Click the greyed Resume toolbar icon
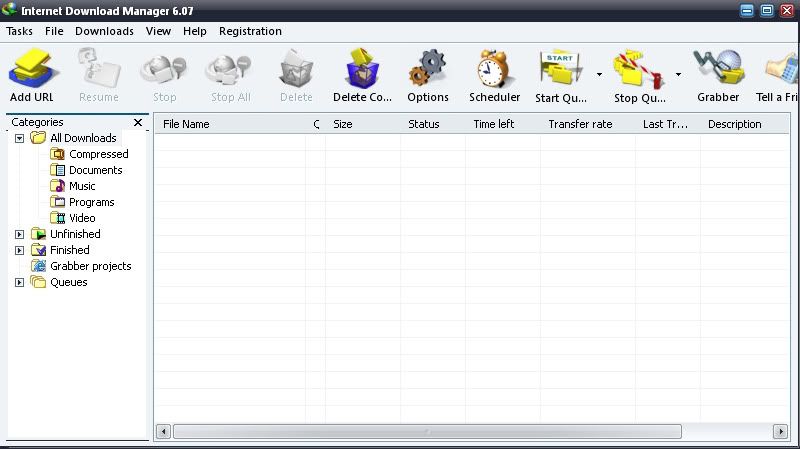The height and width of the screenshot is (449, 800). [x=99, y=68]
